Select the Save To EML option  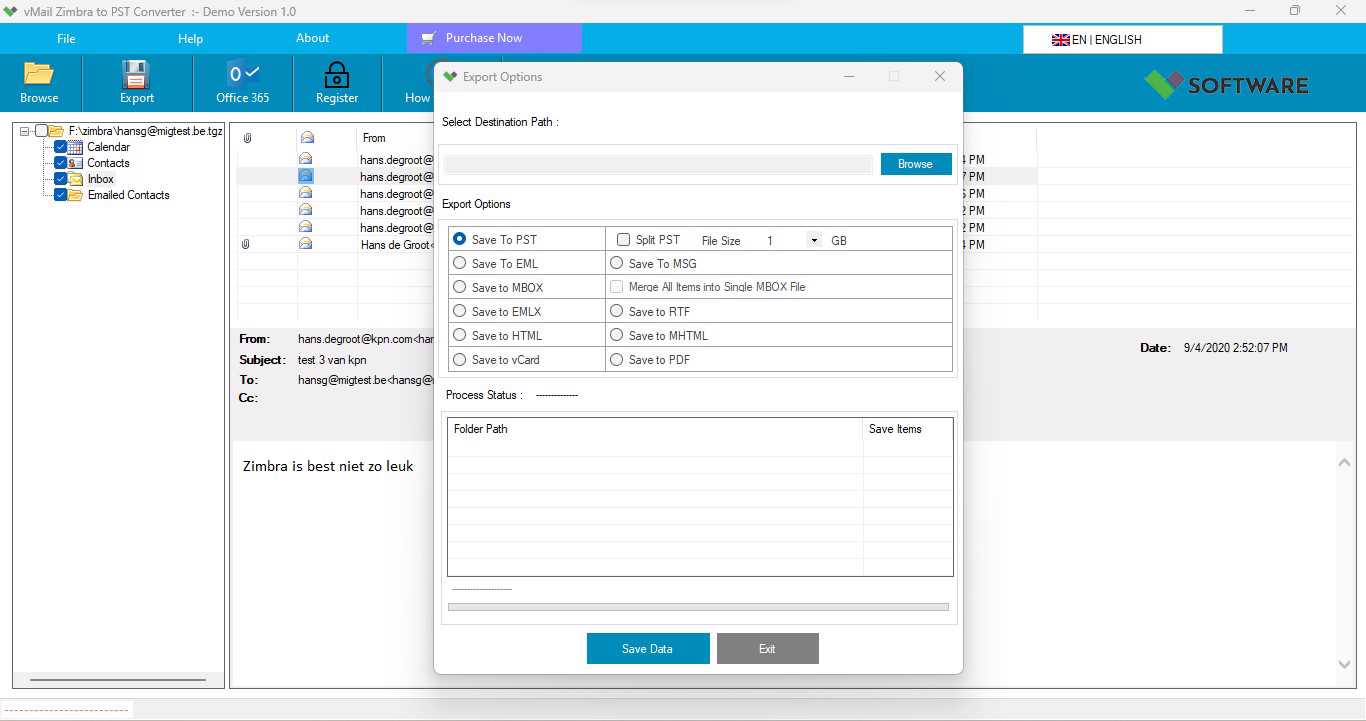point(460,263)
